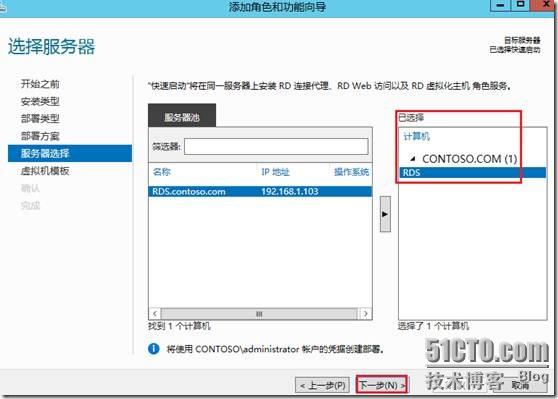Click the blue info icon near credentials note
Image resolution: width=558 pixels, height=399 pixels.
pos(153,348)
